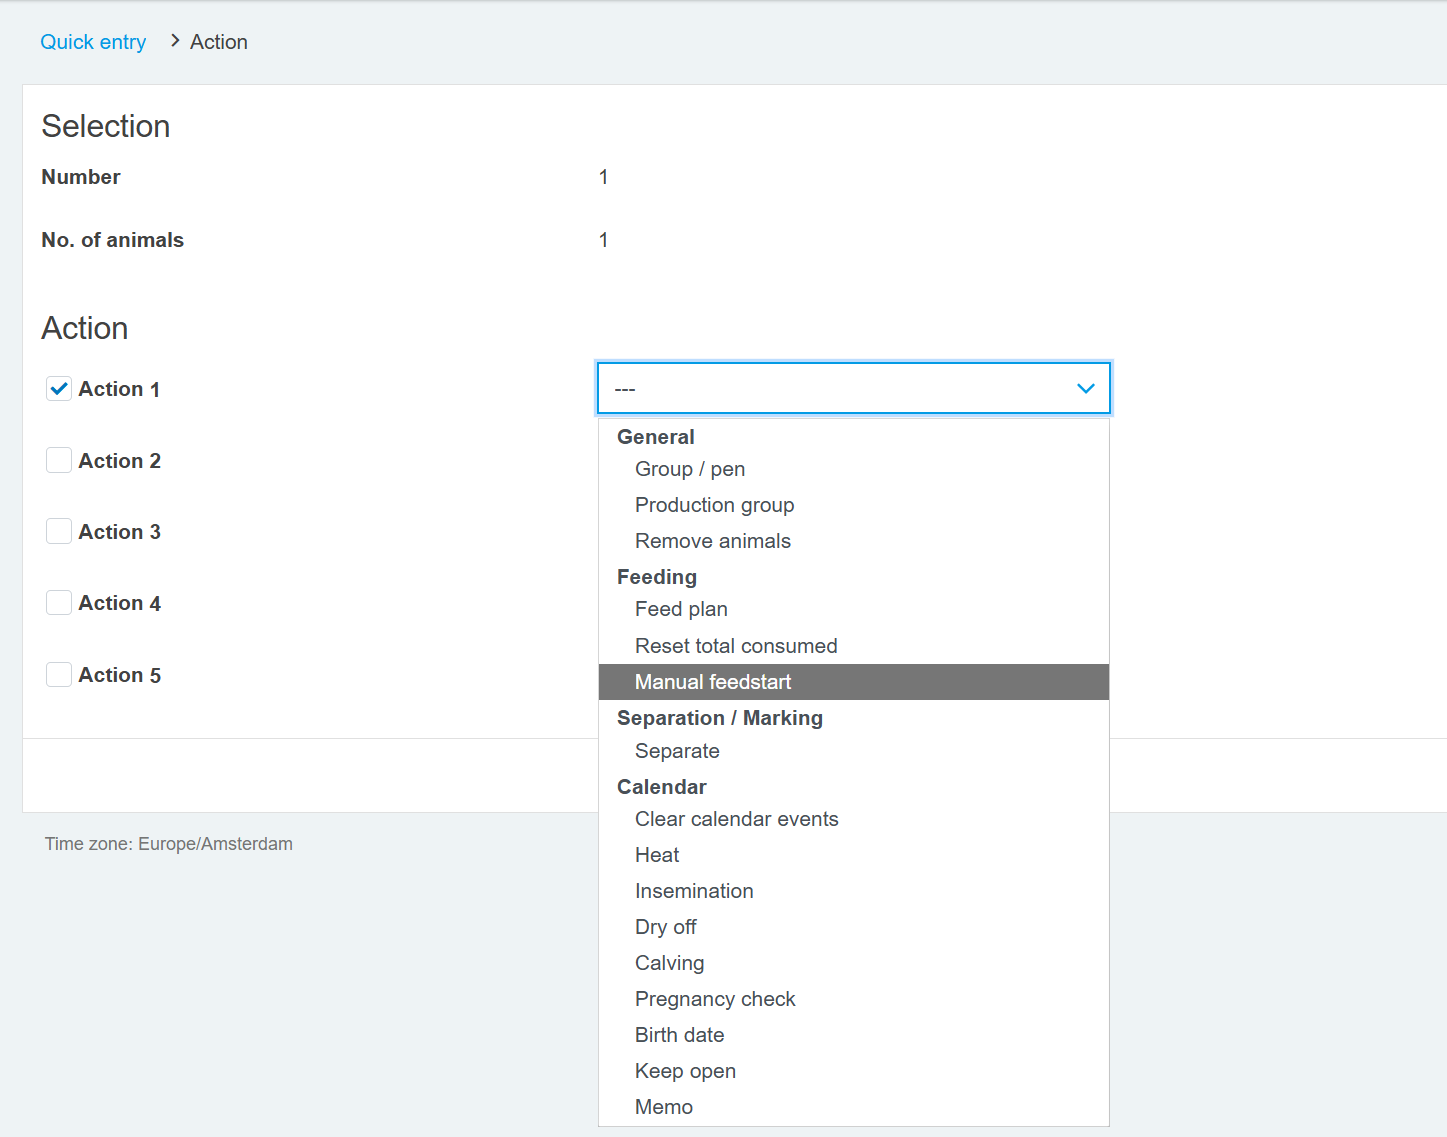1447x1137 pixels.
Task: Pick Feed plan from the dropdown
Action: tap(681, 609)
